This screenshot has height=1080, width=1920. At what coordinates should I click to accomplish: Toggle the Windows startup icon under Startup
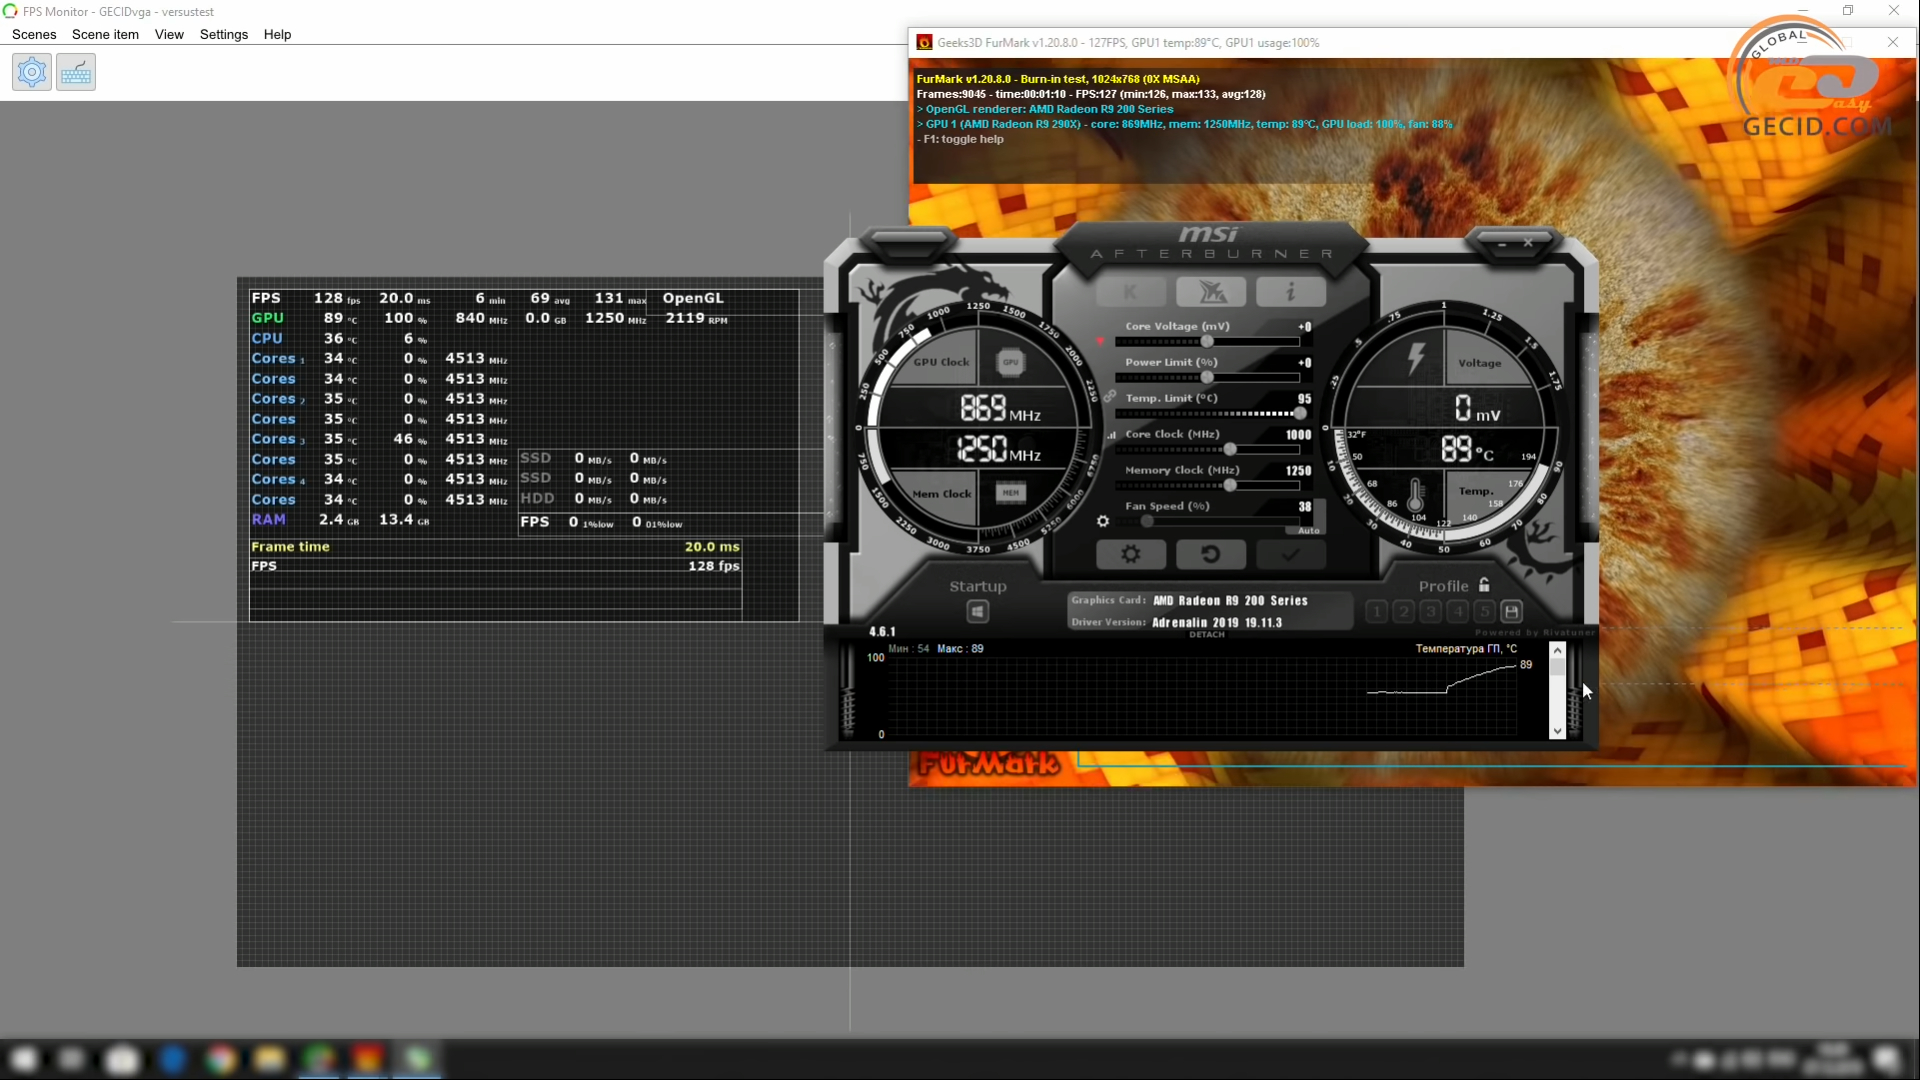[978, 611]
